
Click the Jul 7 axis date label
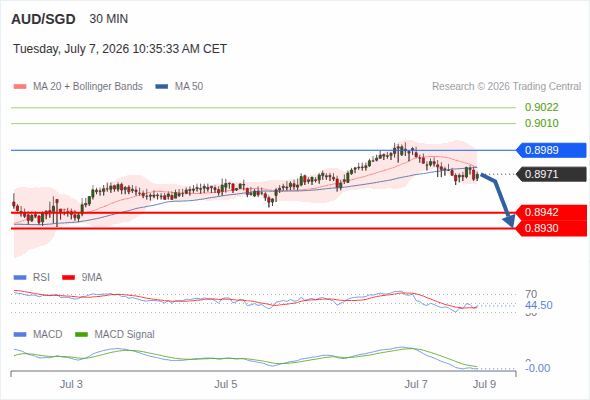[x=416, y=384]
